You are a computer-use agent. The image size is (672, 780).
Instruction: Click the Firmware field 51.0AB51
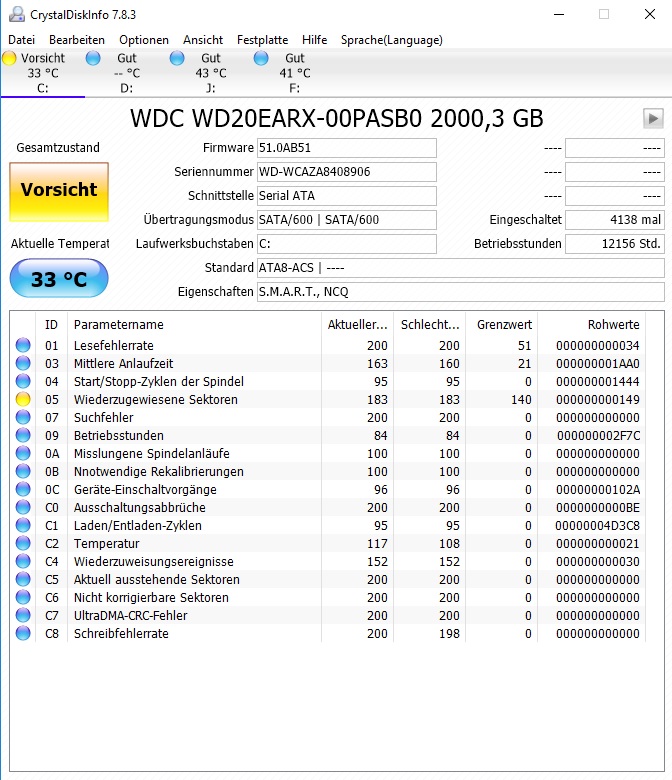point(347,148)
